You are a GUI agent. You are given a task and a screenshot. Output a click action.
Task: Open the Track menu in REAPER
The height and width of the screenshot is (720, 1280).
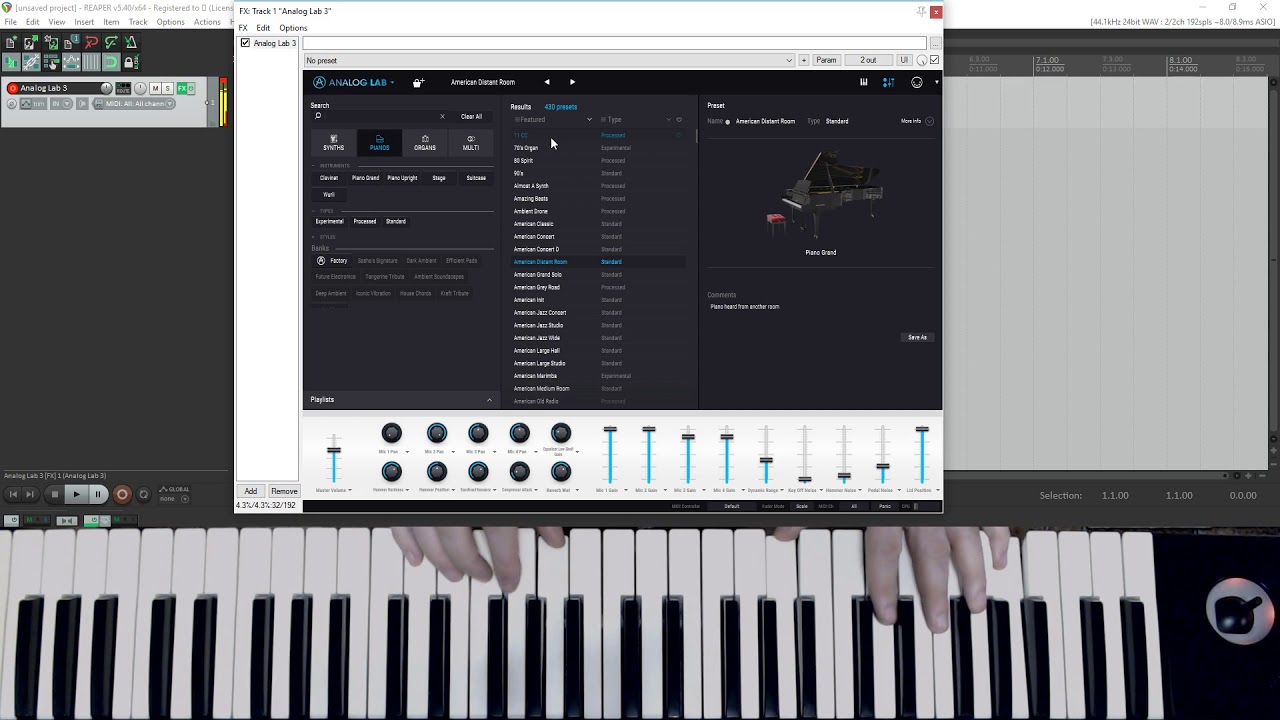coord(138,22)
